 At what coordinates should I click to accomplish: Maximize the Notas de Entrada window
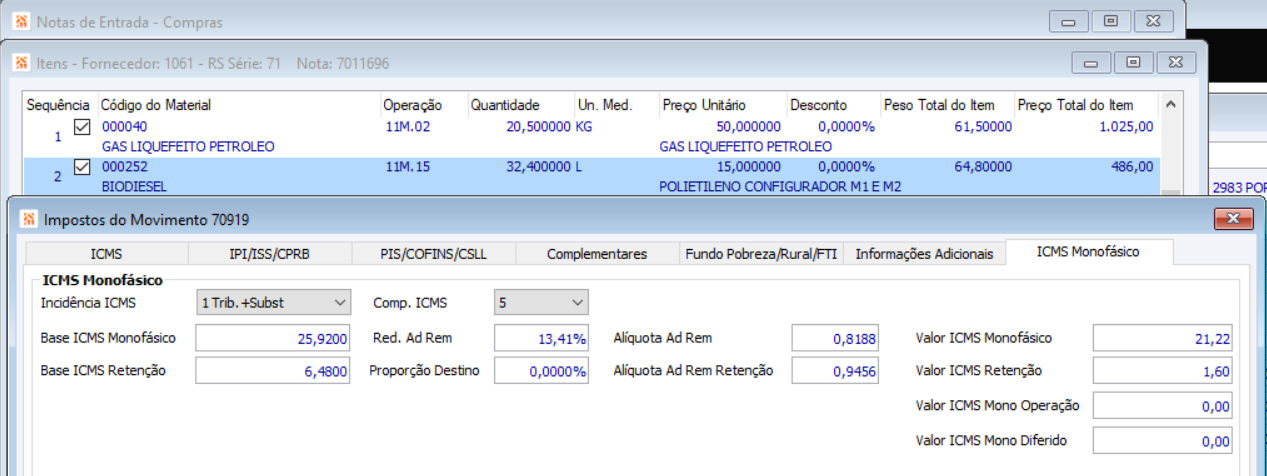tap(1111, 21)
